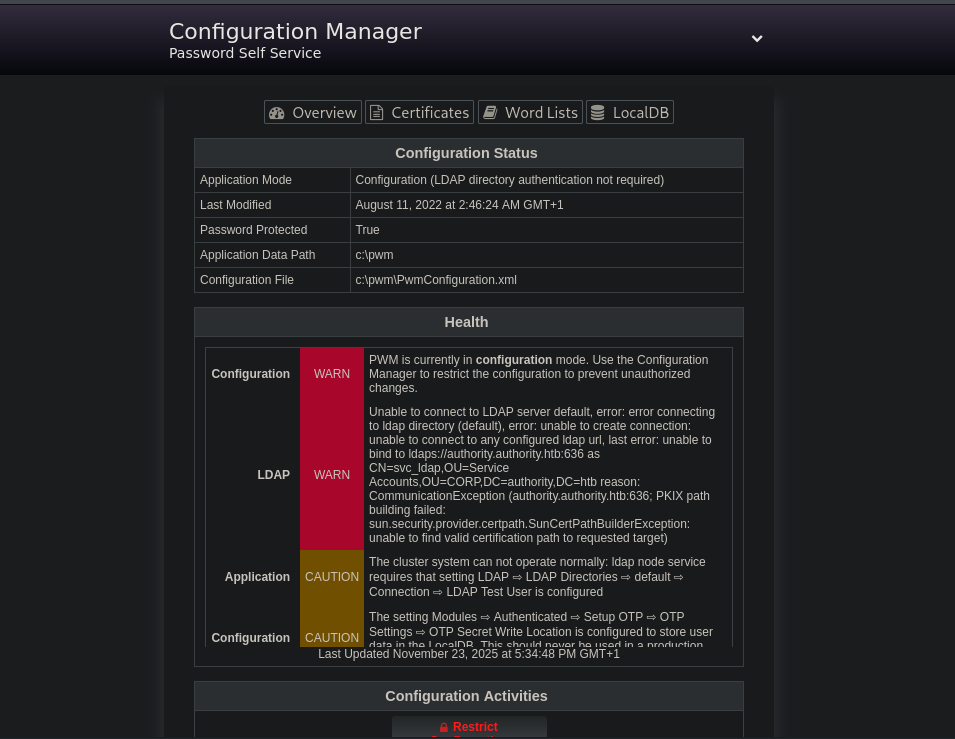Click the Certificates document icon

pyautogui.click(x=377, y=113)
